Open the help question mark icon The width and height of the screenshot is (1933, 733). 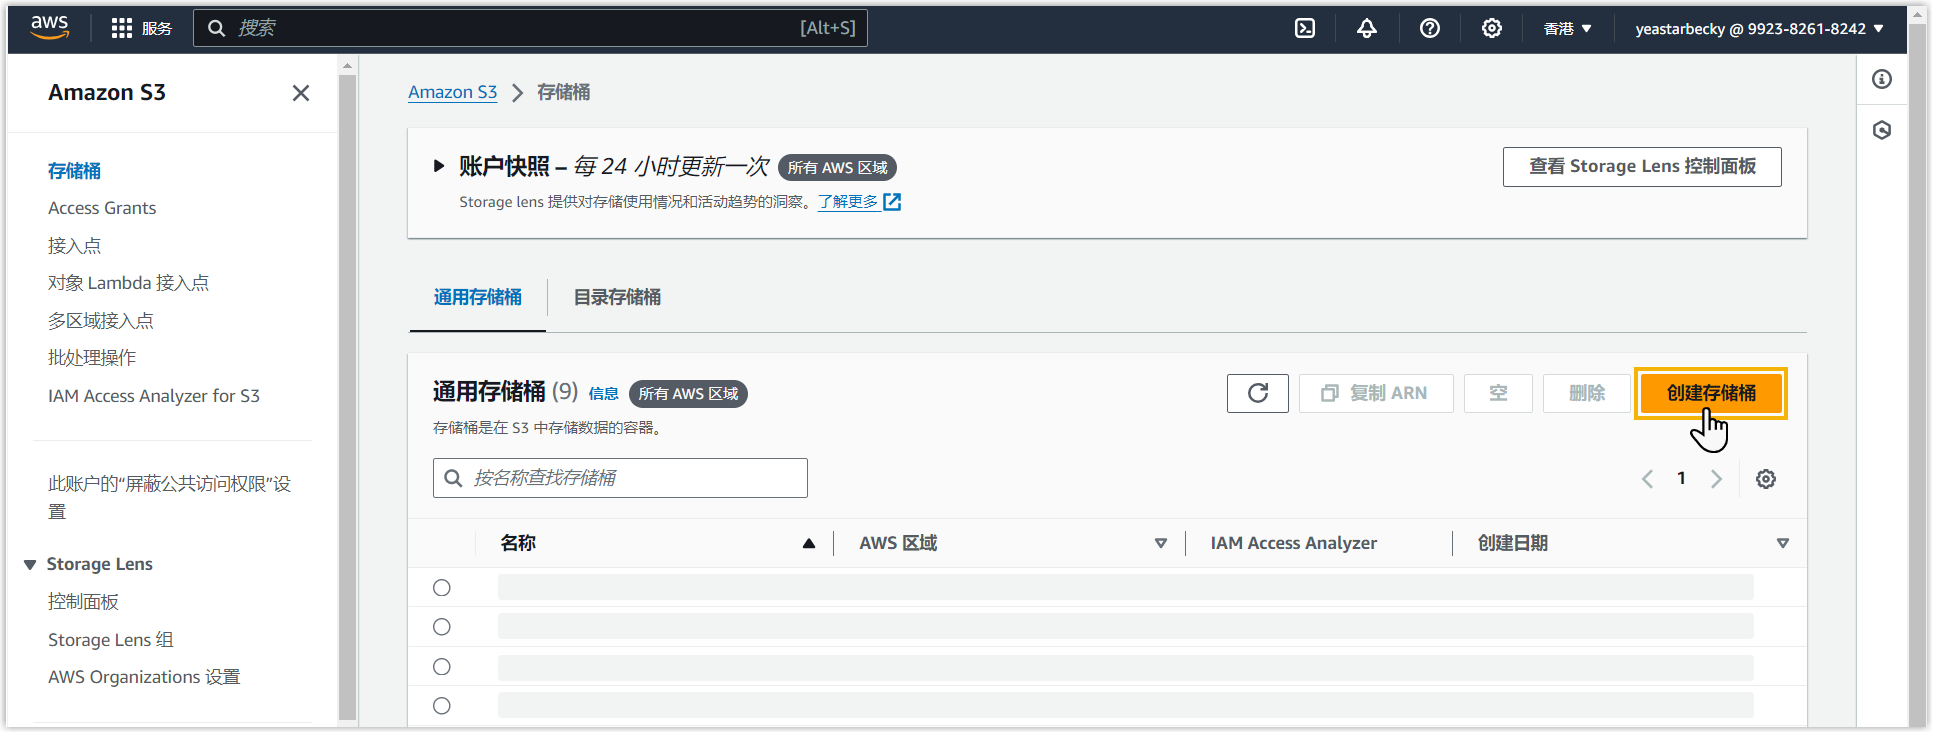click(x=1429, y=29)
